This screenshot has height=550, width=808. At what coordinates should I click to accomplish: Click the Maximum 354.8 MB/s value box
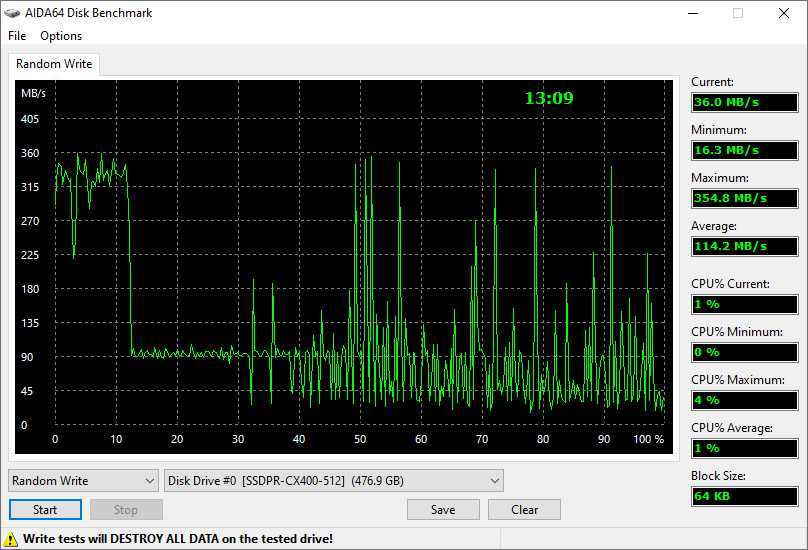tap(744, 198)
